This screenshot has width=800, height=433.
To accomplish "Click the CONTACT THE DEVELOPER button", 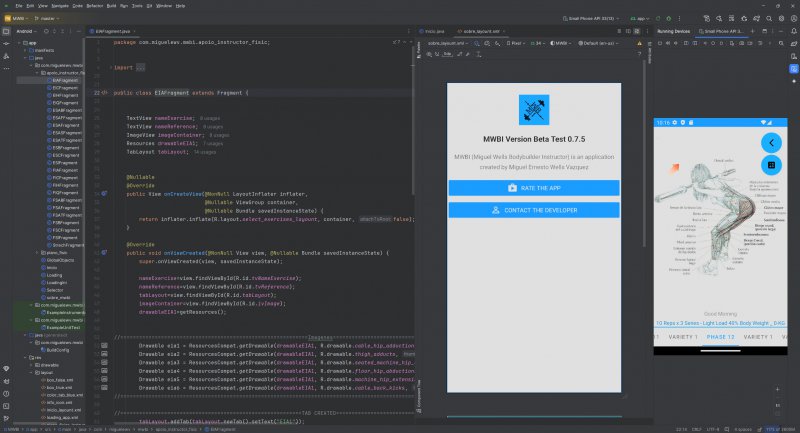I will click(x=534, y=210).
